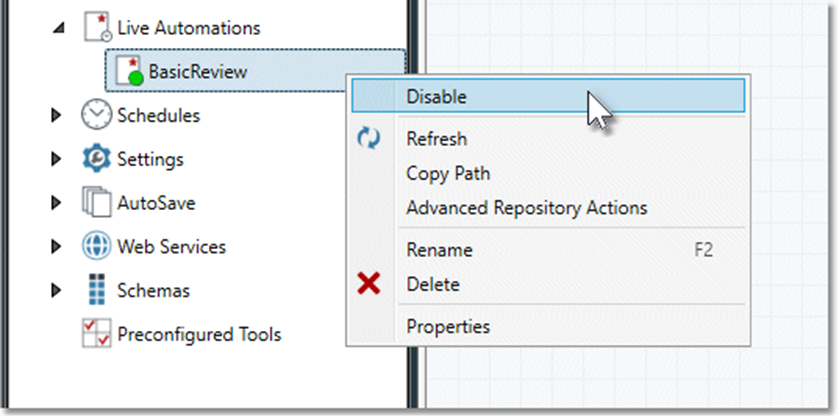The width and height of the screenshot is (839, 419).
Task: Open Advanced Repository Actions menu entry
Action: (526, 208)
